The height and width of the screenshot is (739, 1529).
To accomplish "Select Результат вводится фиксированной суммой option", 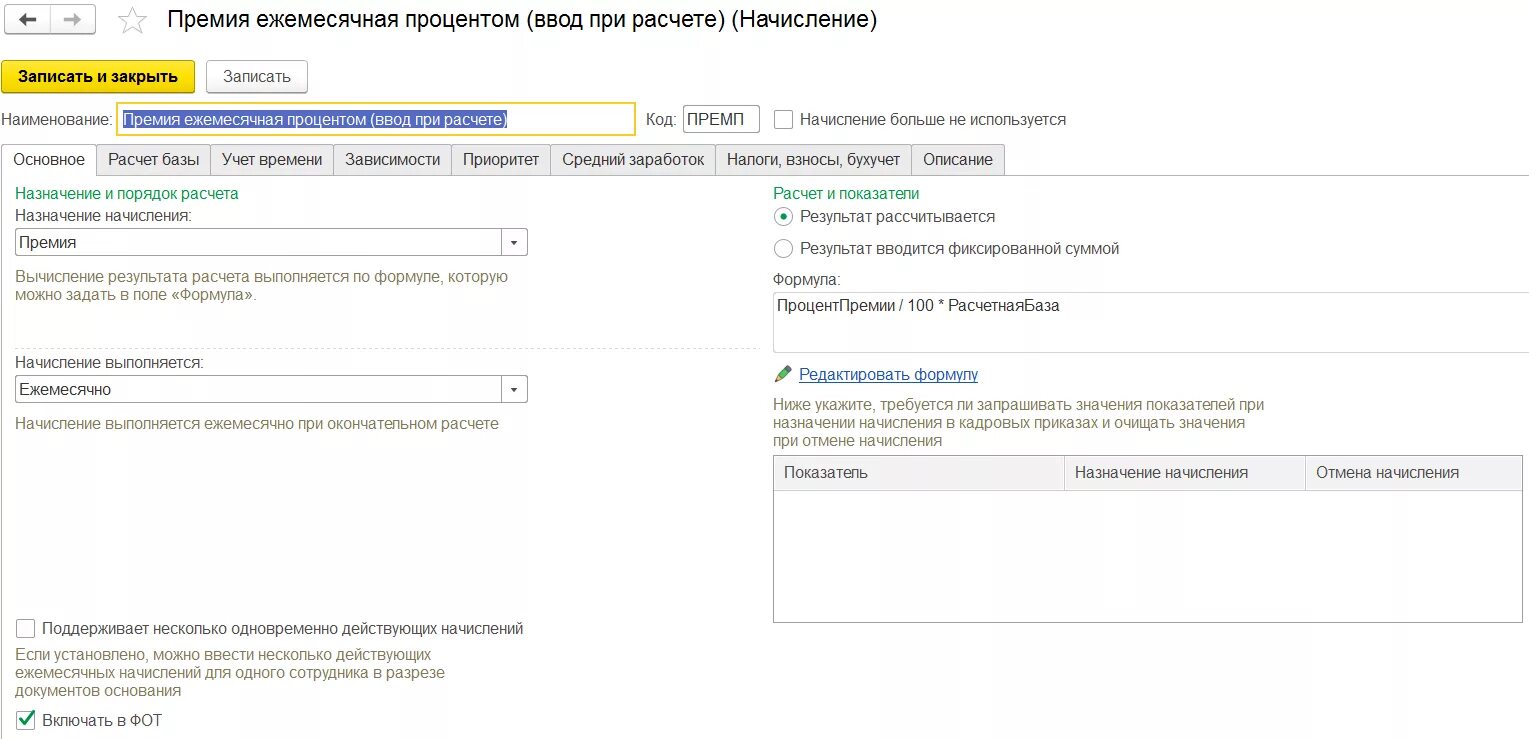I will [x=784, y=248].
